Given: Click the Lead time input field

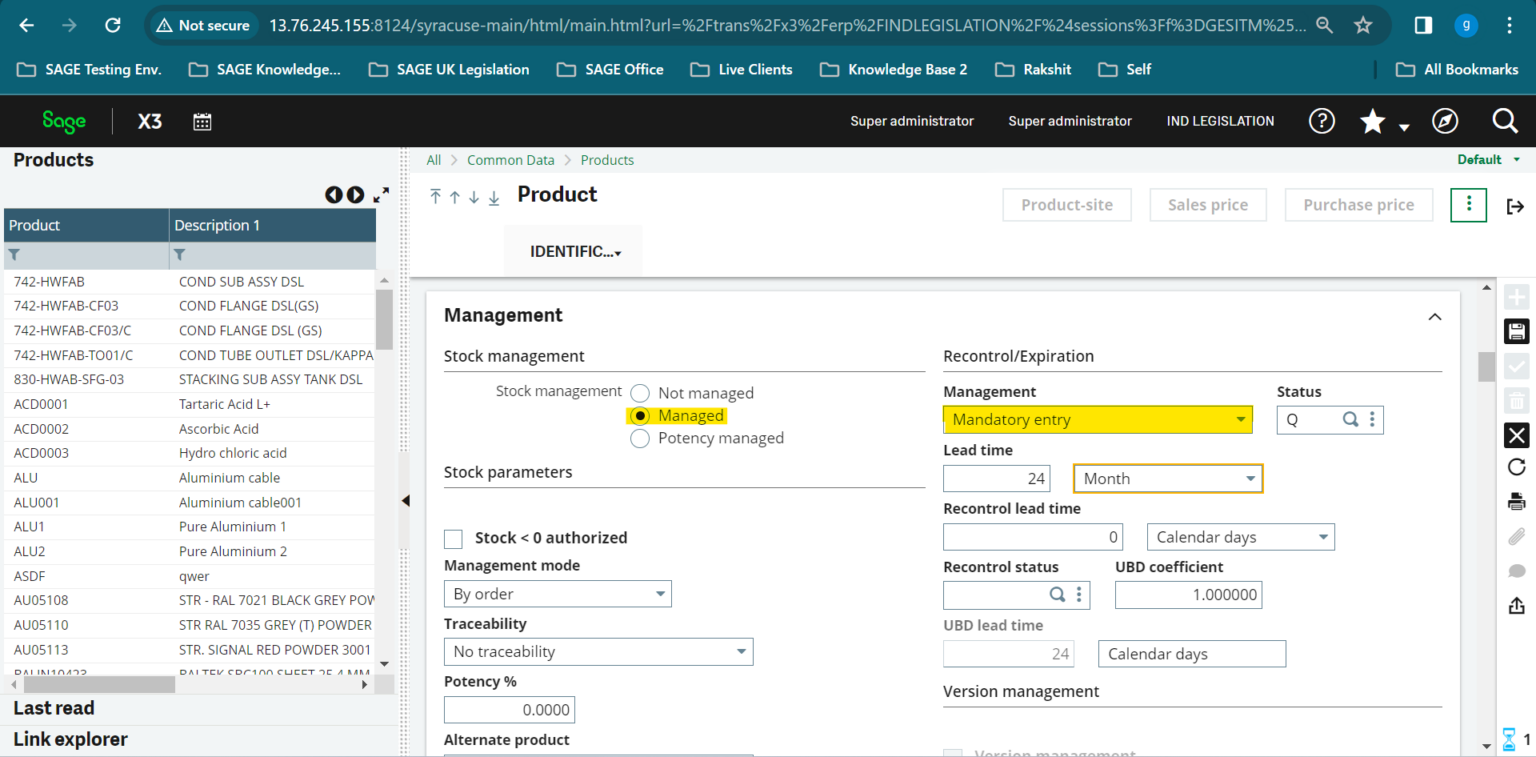Looking at the screenshot, I should [996, 479].
